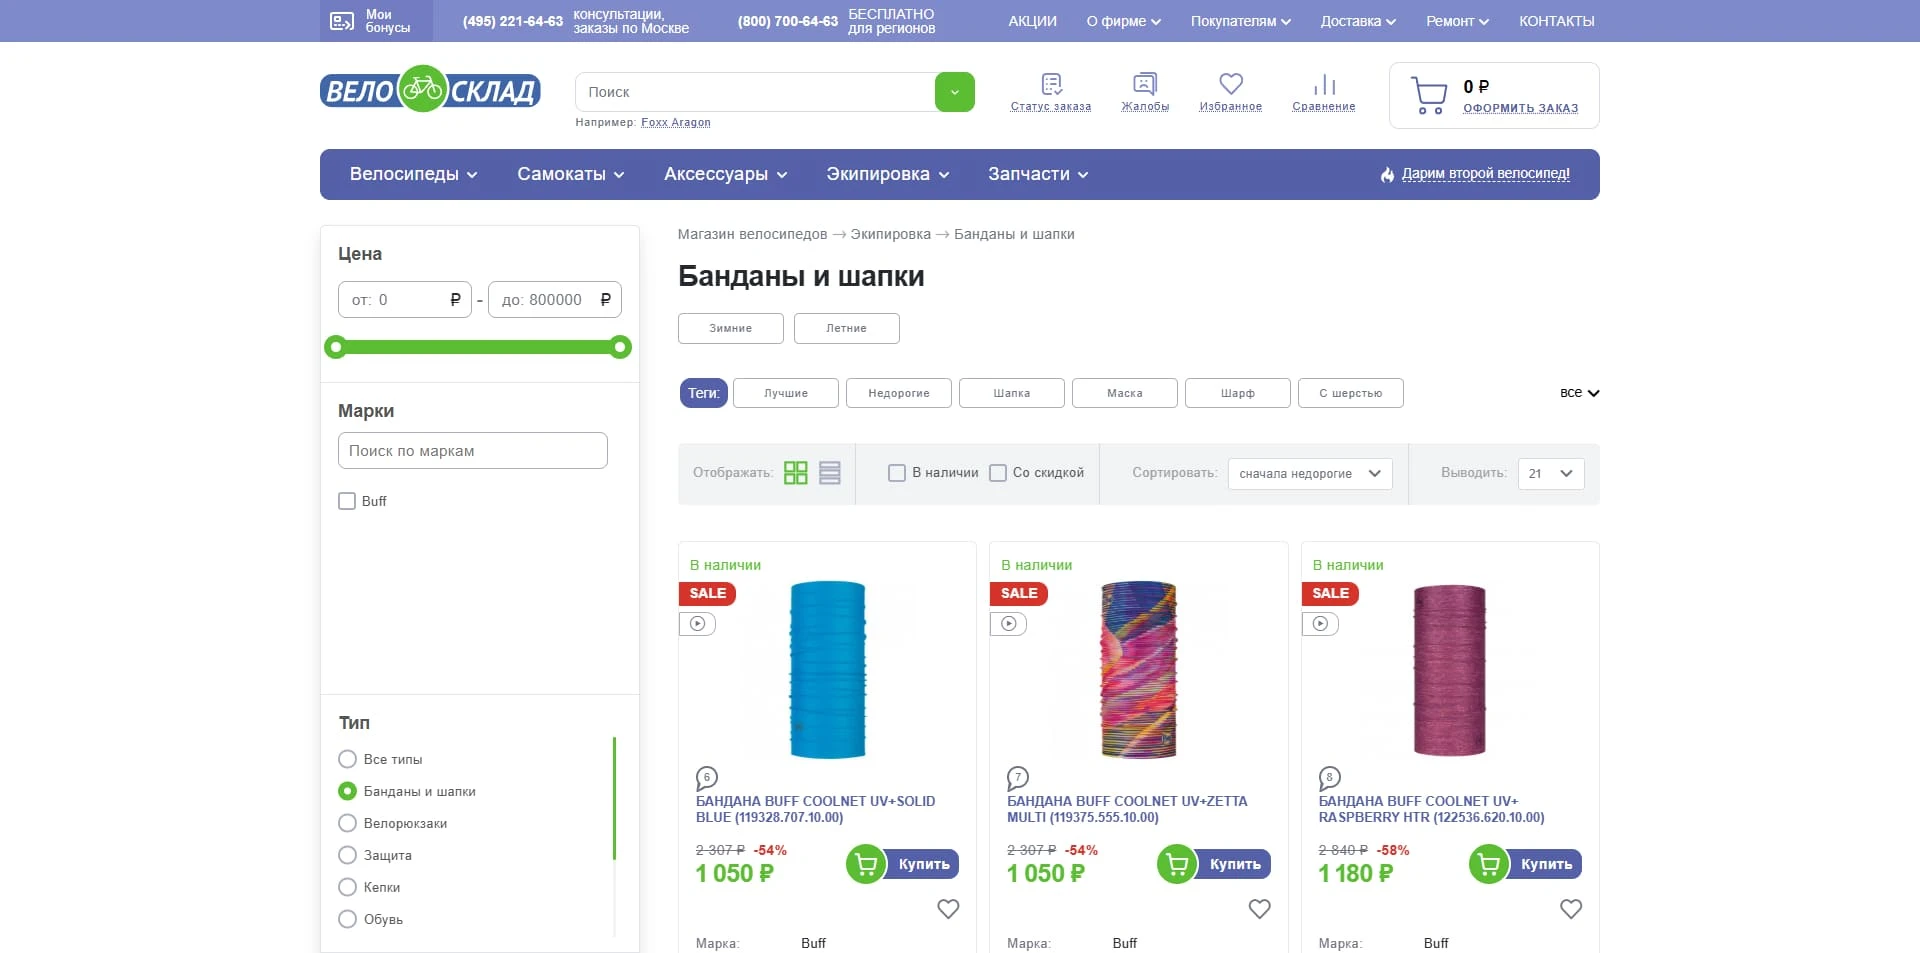Viewport: 1920px width, 953px height.
Task: Click the flame icon near promo link
Action: pos(1387,174)
